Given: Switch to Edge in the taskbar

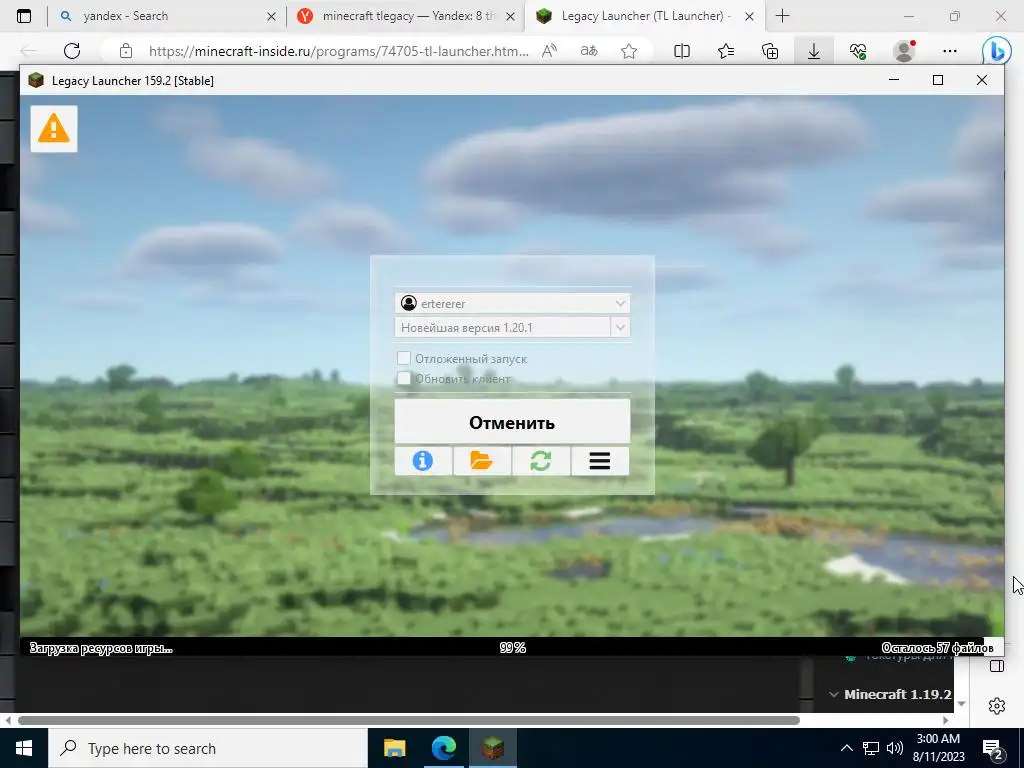Looking at the screenshot, I should coord(444,748).
